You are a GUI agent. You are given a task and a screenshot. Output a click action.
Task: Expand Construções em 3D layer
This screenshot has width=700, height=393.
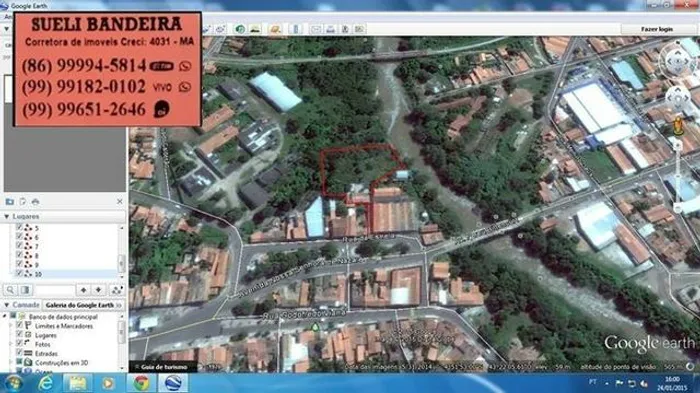point(11,362)
